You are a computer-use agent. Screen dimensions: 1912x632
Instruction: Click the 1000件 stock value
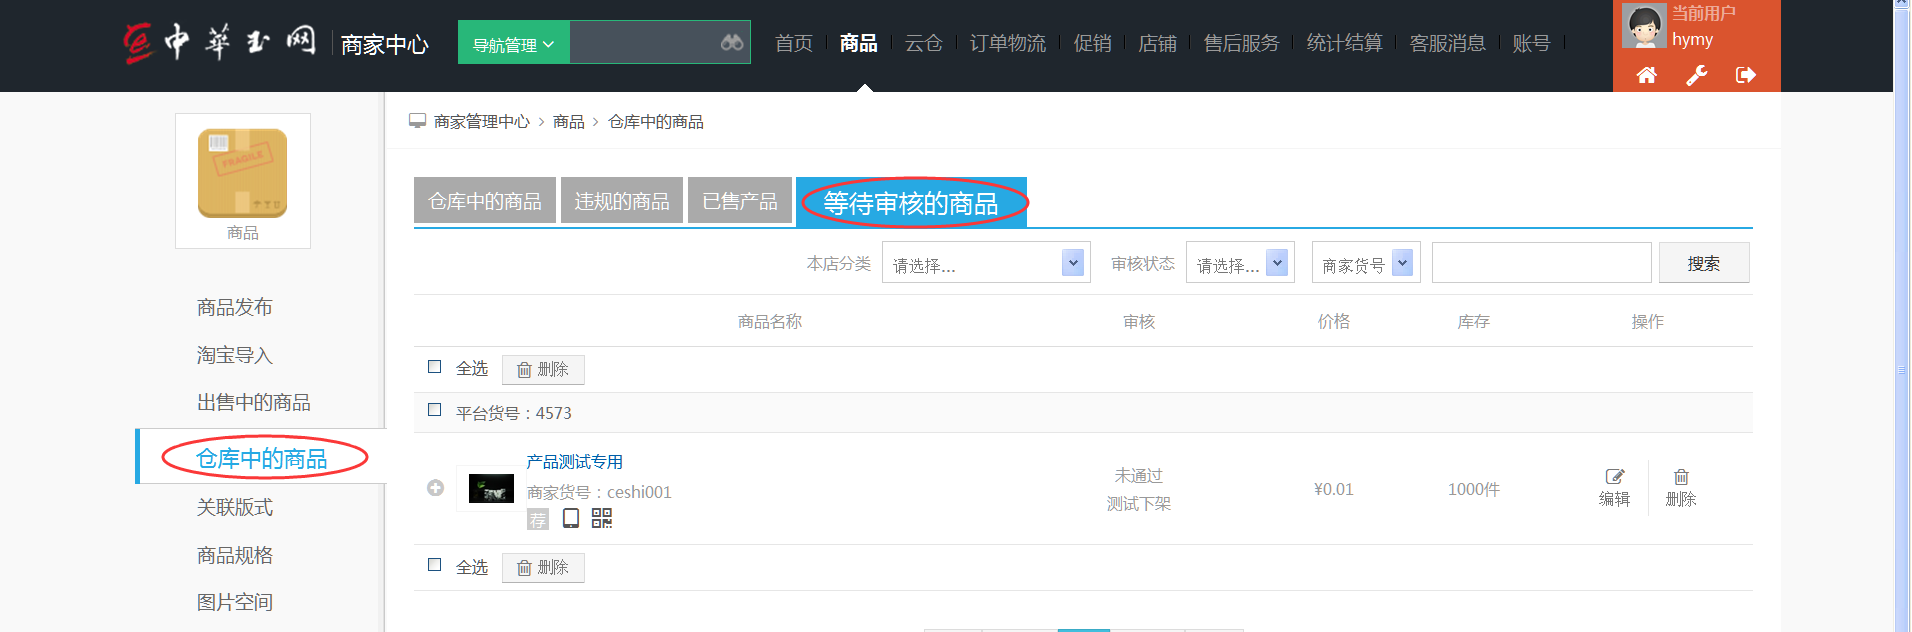pyautogui.click(x=1473, y=489)
